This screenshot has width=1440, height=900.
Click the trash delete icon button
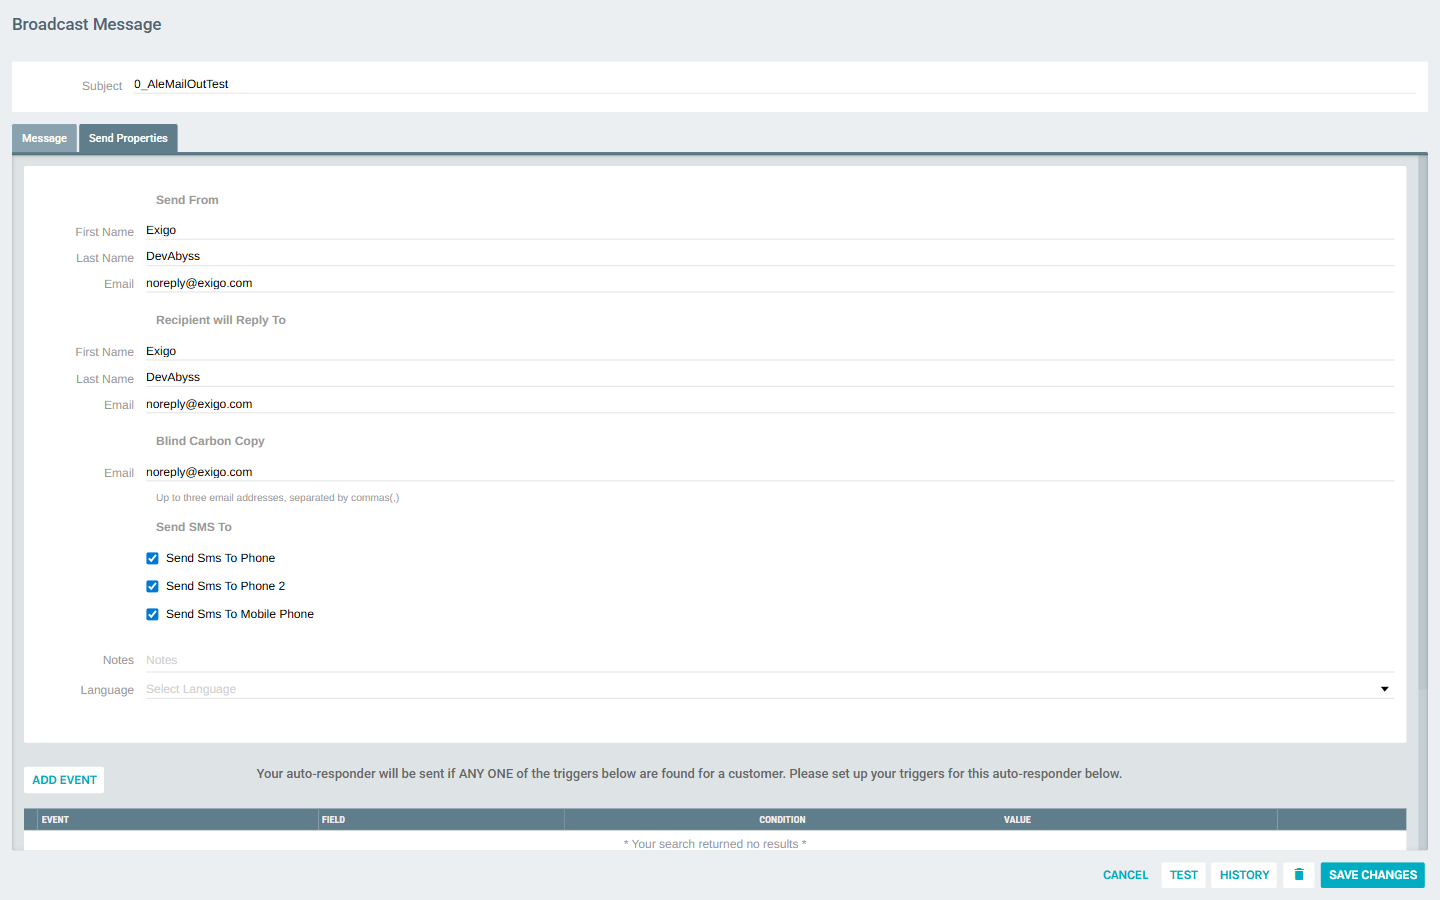(1298, 875)
